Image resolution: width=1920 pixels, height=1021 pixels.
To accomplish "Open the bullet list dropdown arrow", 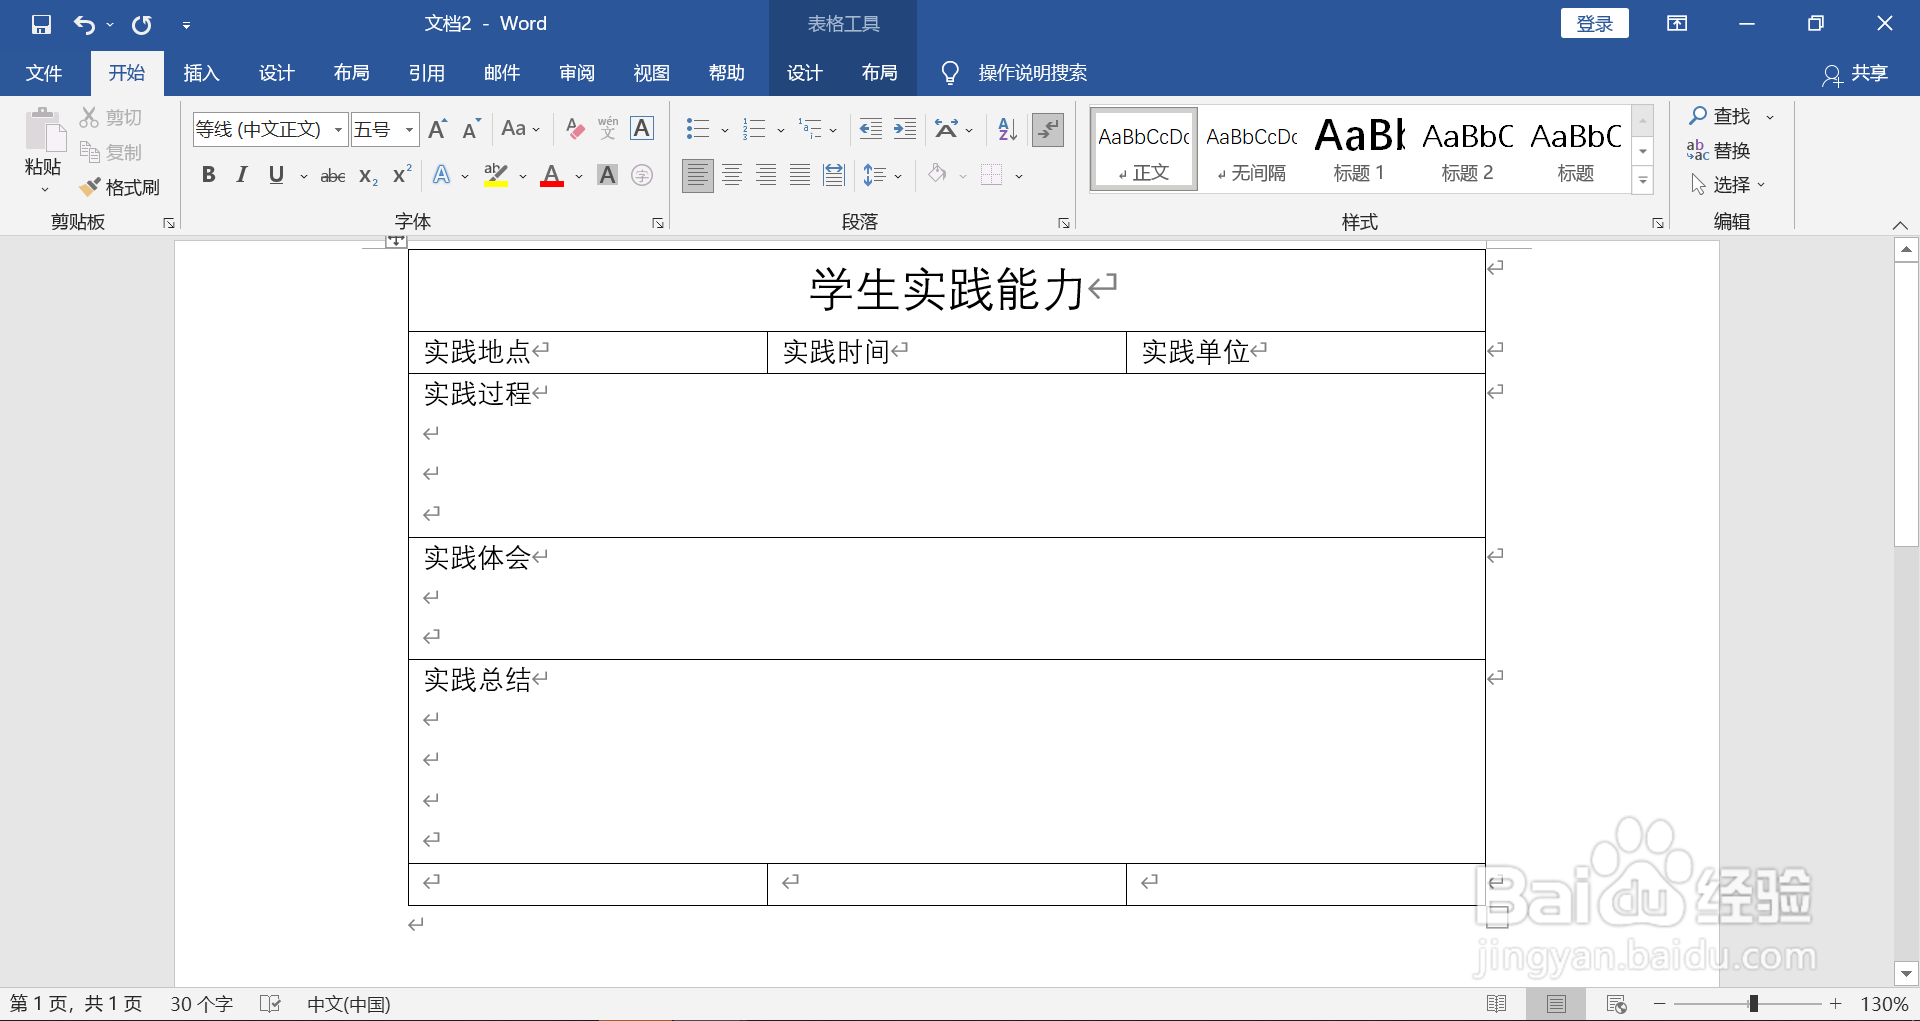I will [x=725, y=129].
